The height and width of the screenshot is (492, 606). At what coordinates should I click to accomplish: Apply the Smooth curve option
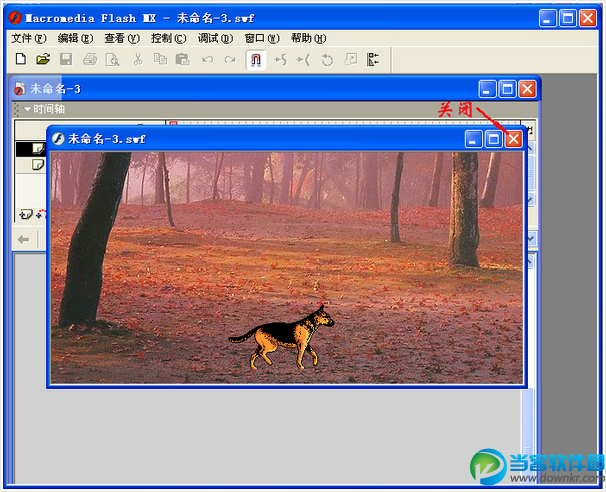[x=281, y=60]
